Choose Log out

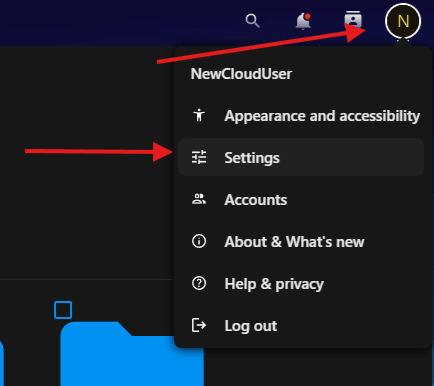(x=301, y=326)
